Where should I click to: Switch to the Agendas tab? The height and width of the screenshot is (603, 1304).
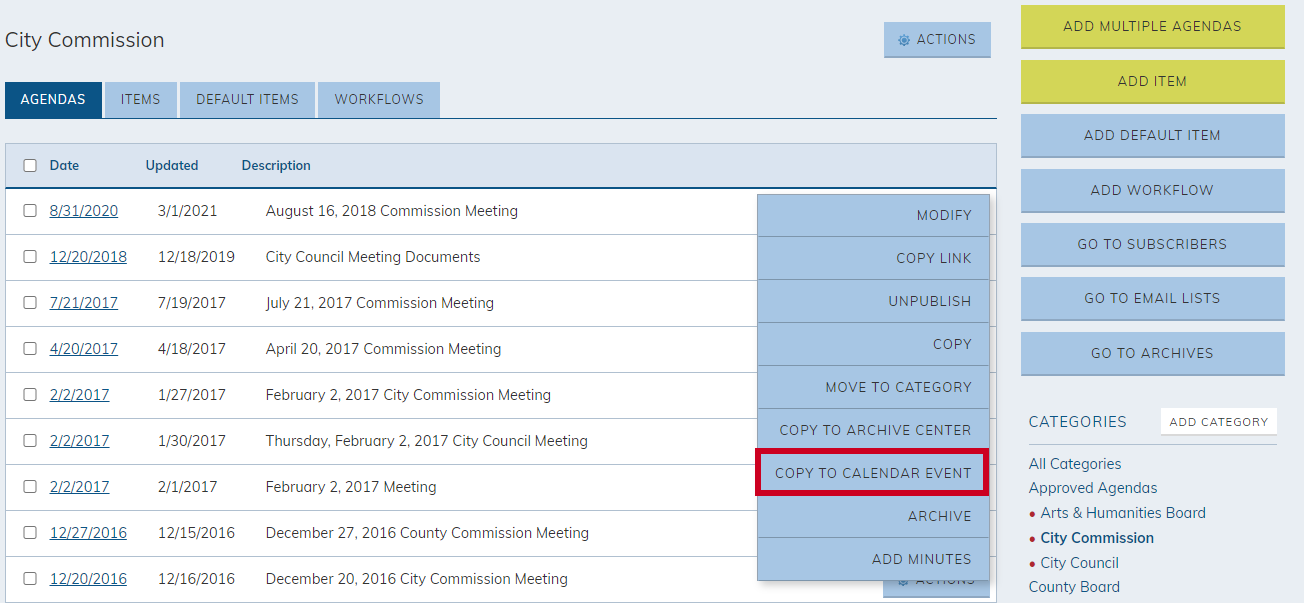point(53,100)
